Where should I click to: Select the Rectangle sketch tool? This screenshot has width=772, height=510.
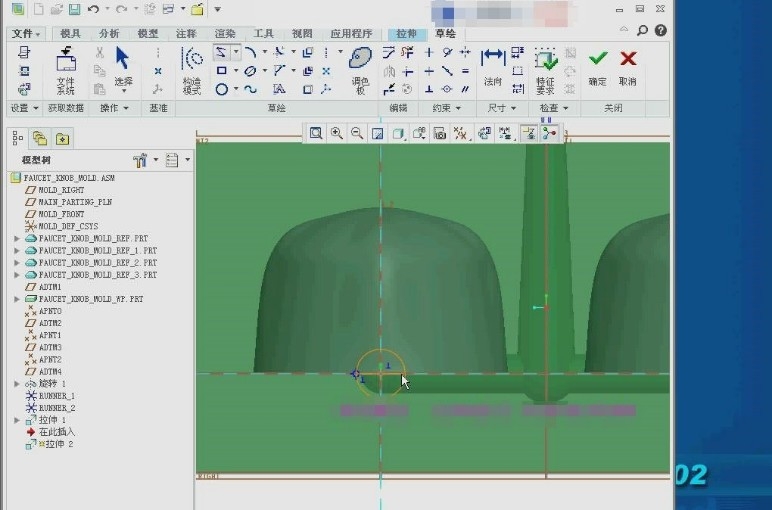coord(222,71)
